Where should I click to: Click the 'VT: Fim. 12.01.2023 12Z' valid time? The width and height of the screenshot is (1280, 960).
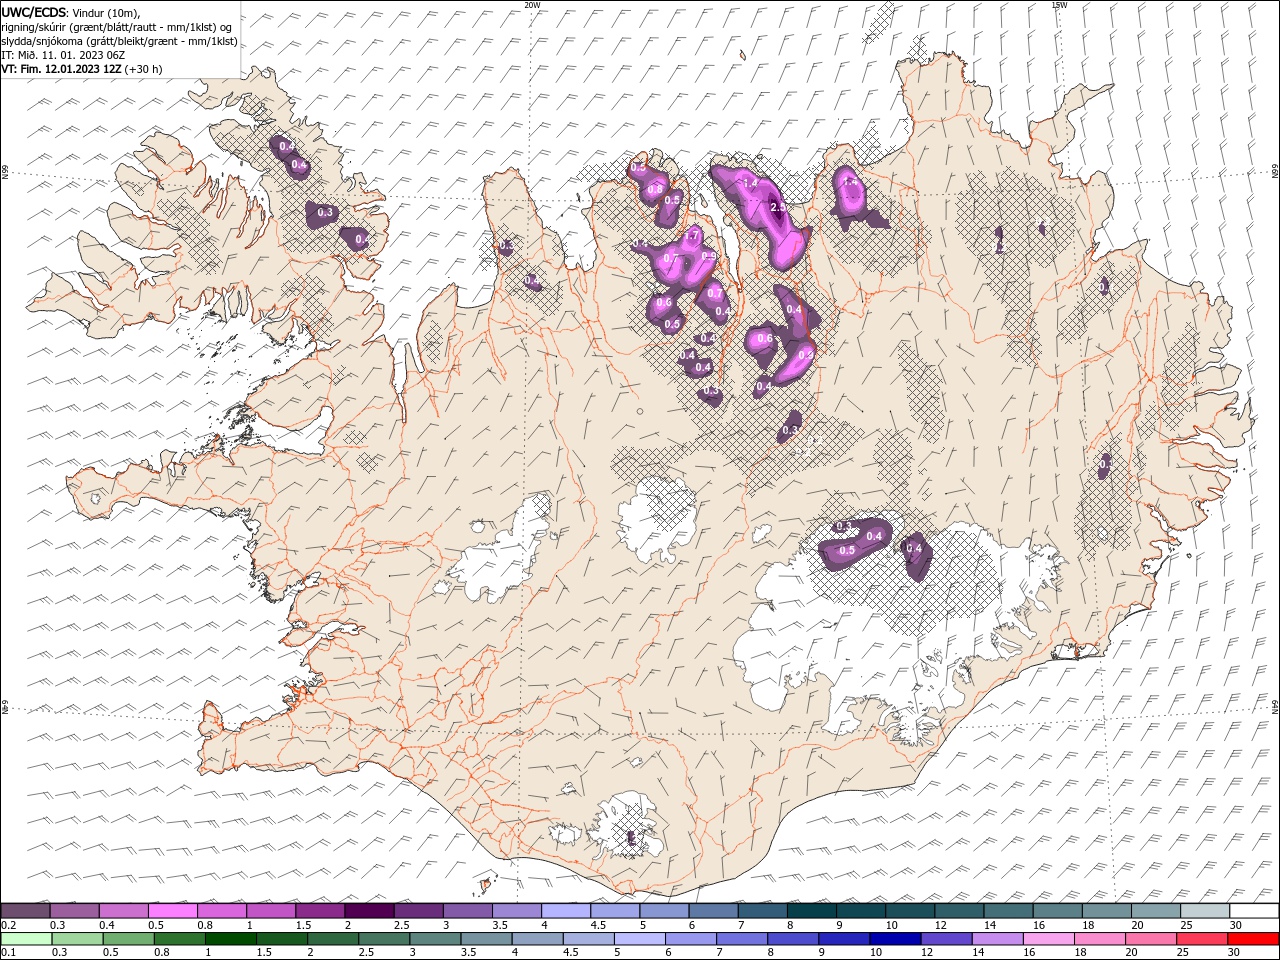[x=61, y=69]
